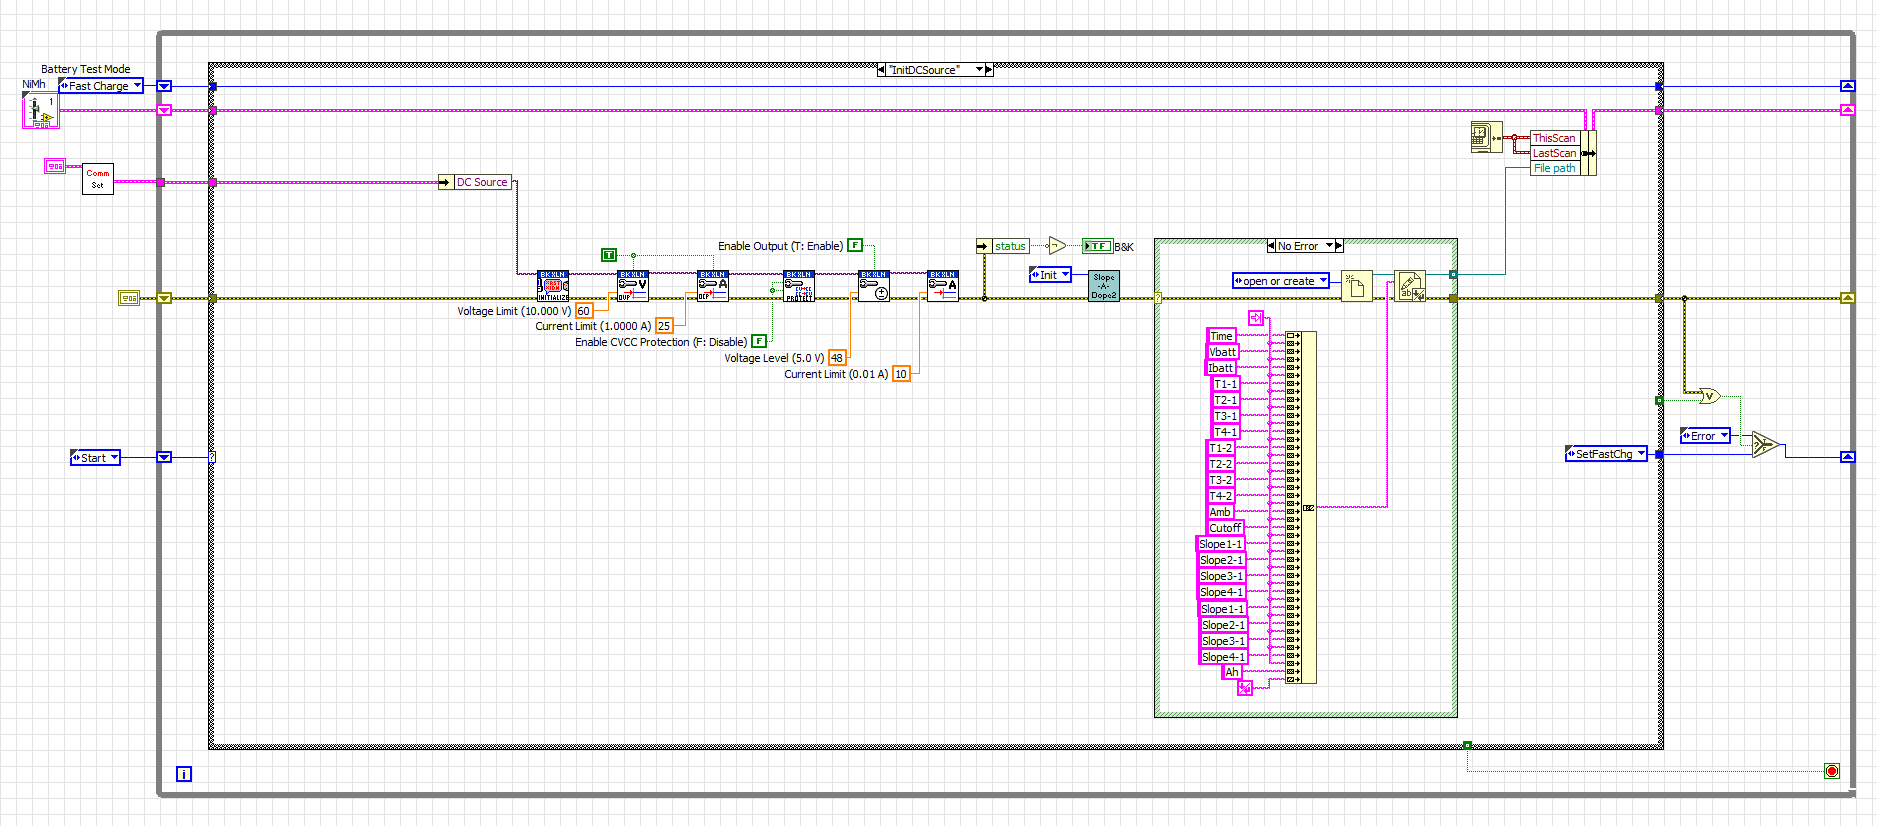
Task: Click the DC Source unbundle element
Action: point(482,182)
